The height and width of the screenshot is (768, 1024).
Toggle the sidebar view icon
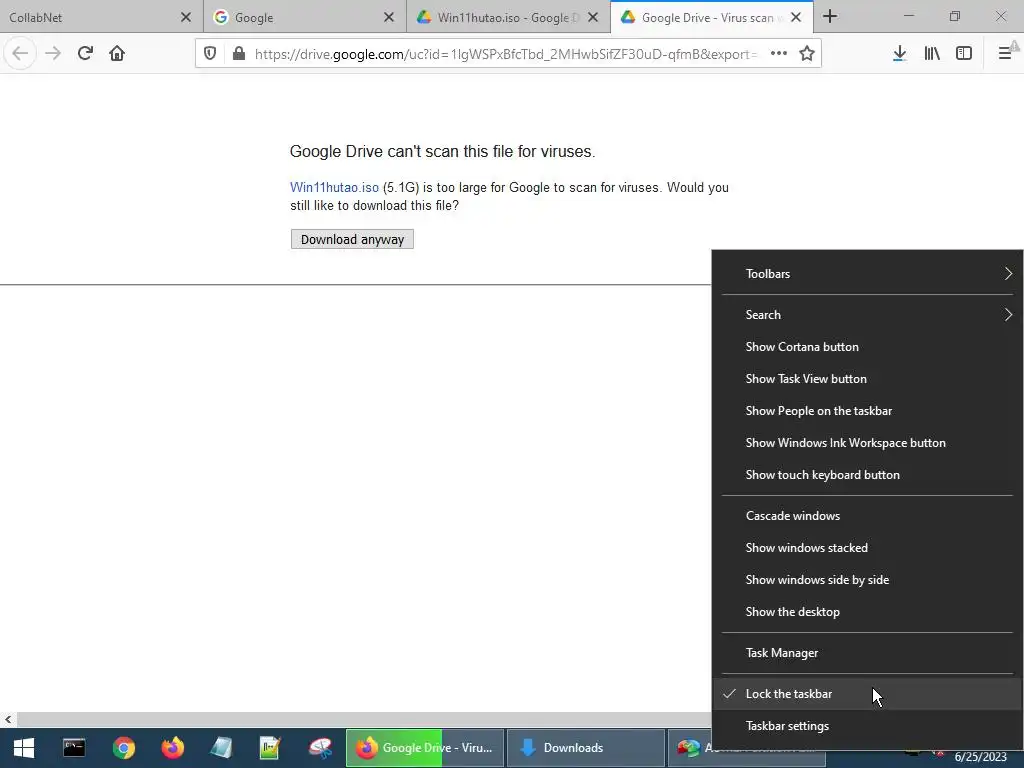click(964, 54)
